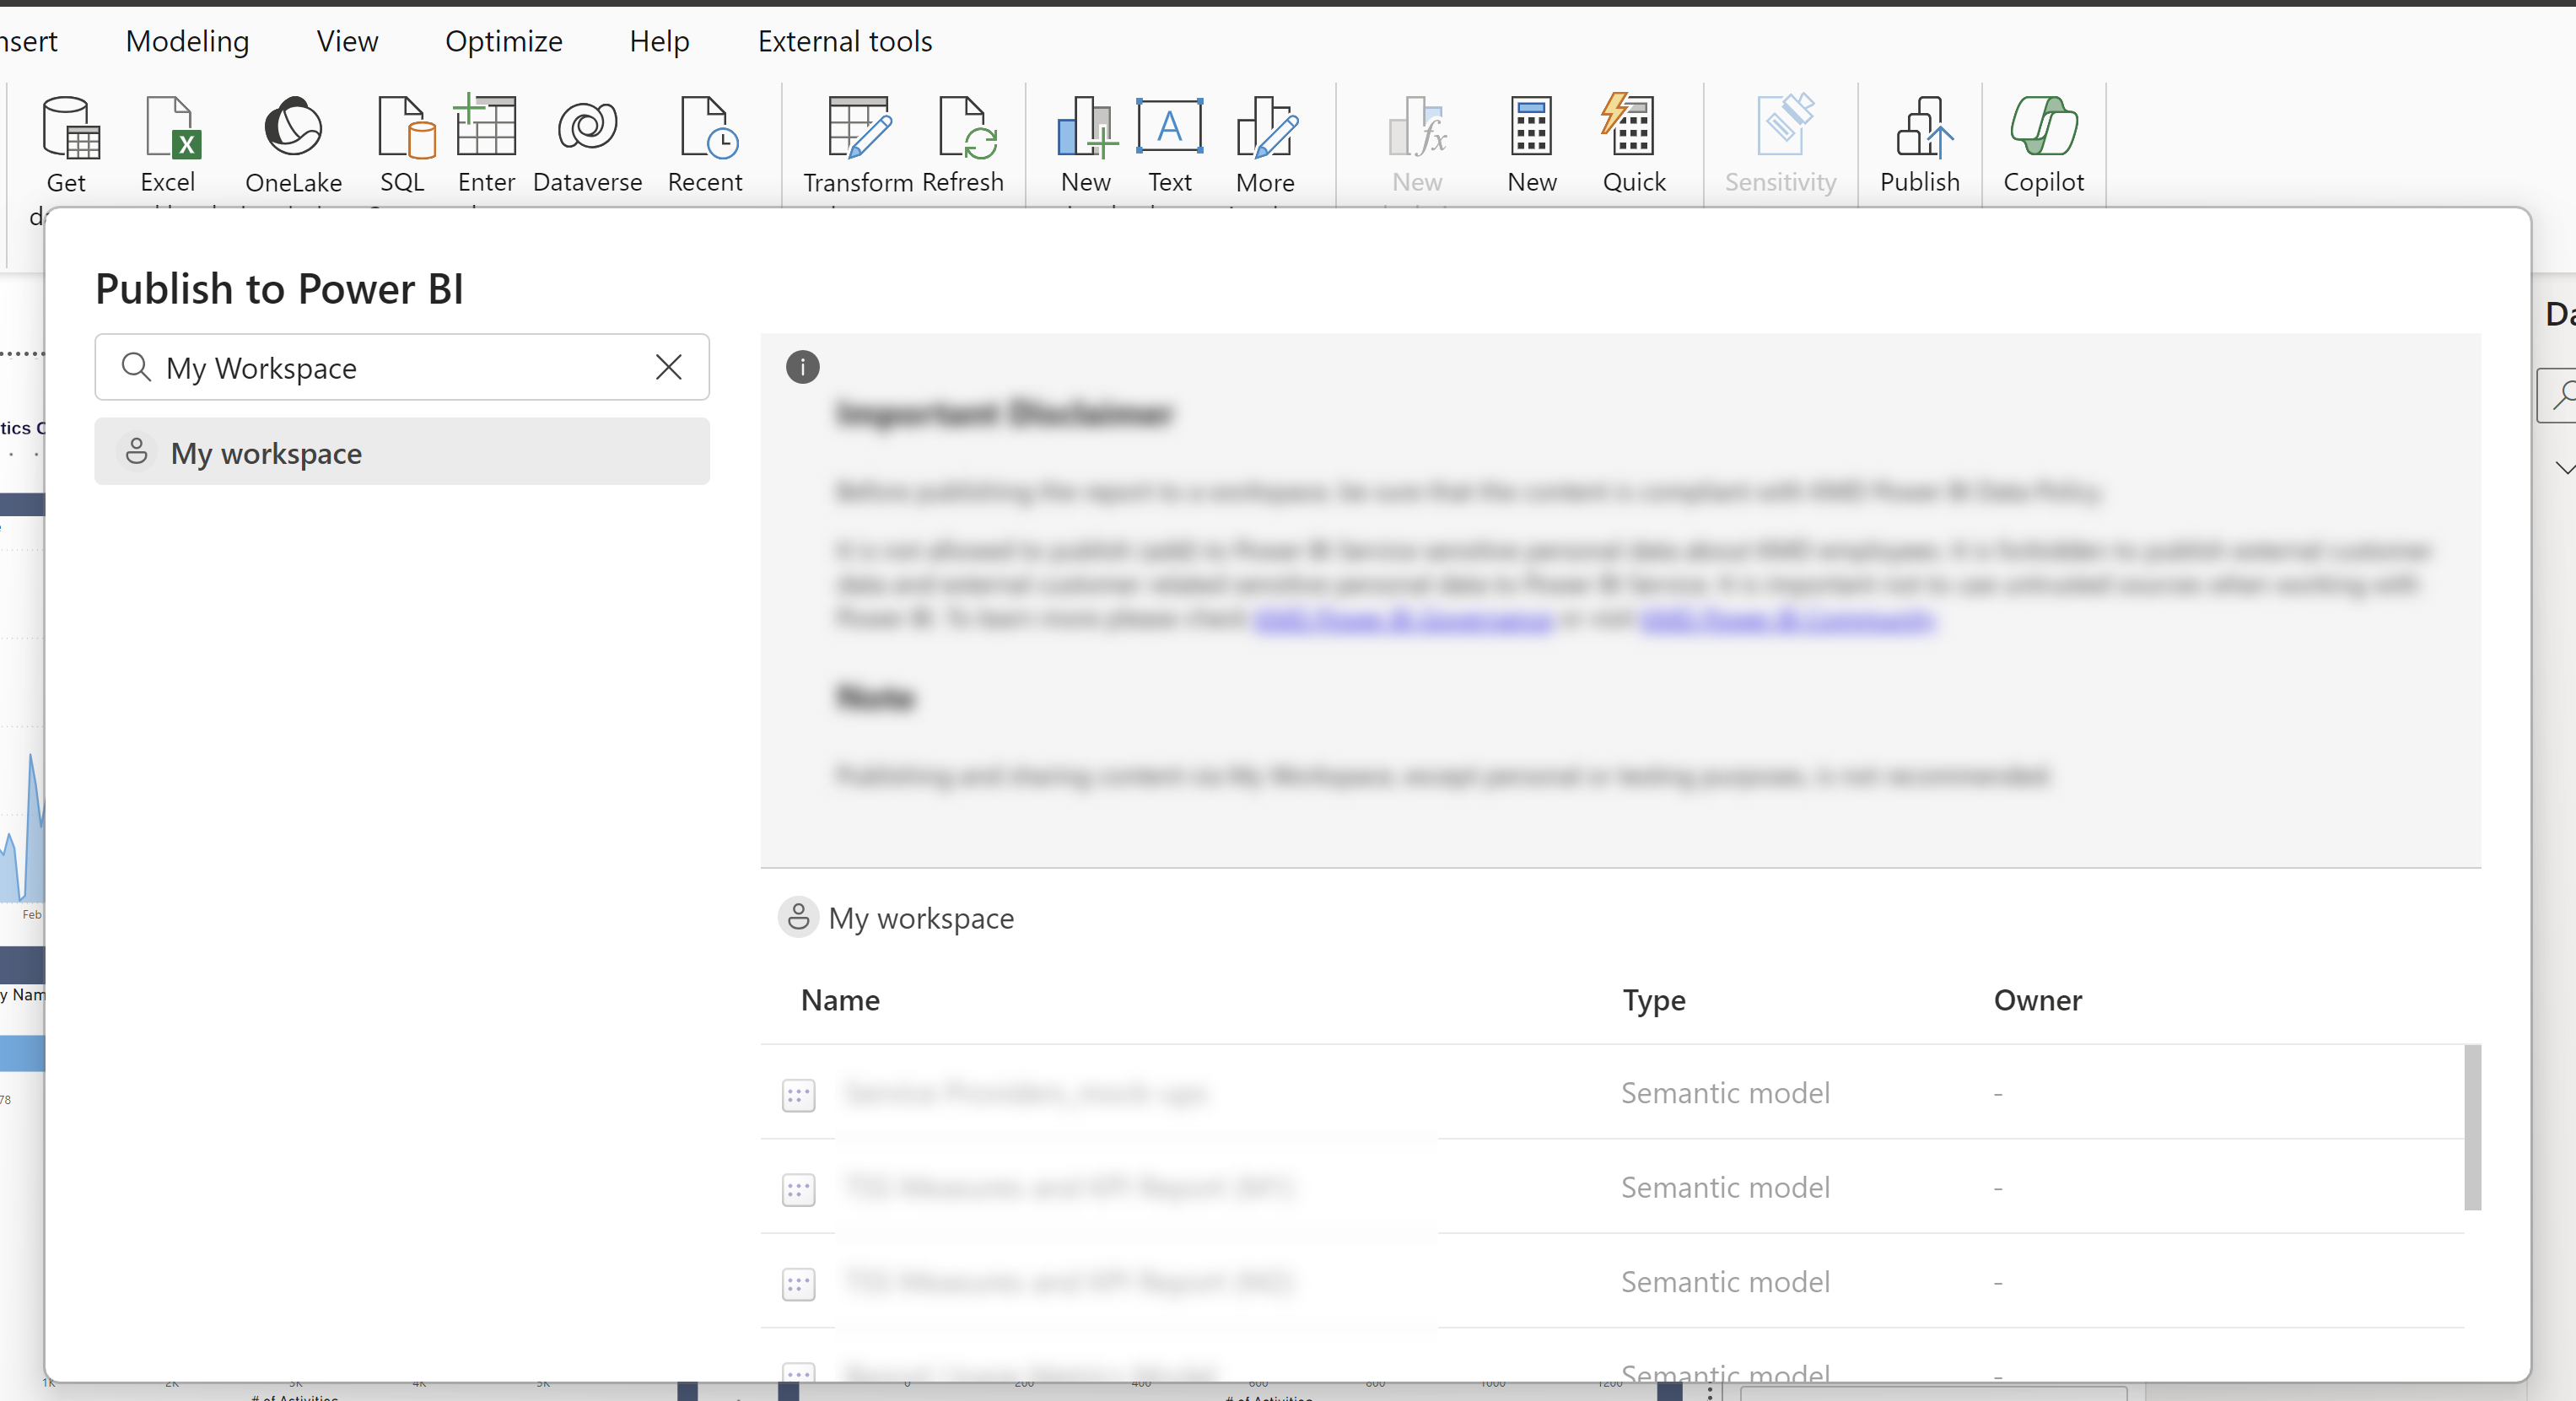Open the View ribbon tab
Screen dimensions: 2576x1401
point(347,41)
